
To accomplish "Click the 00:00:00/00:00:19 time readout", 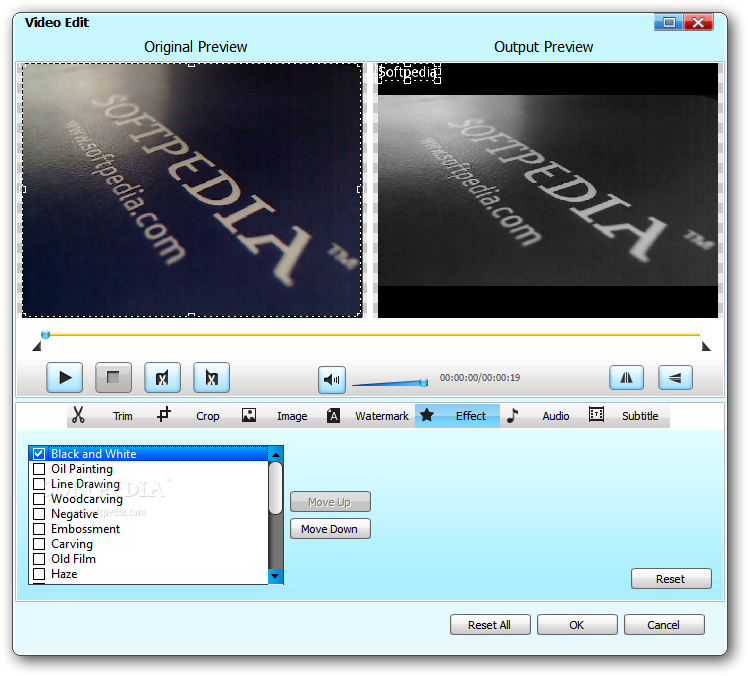I will 479,378.
